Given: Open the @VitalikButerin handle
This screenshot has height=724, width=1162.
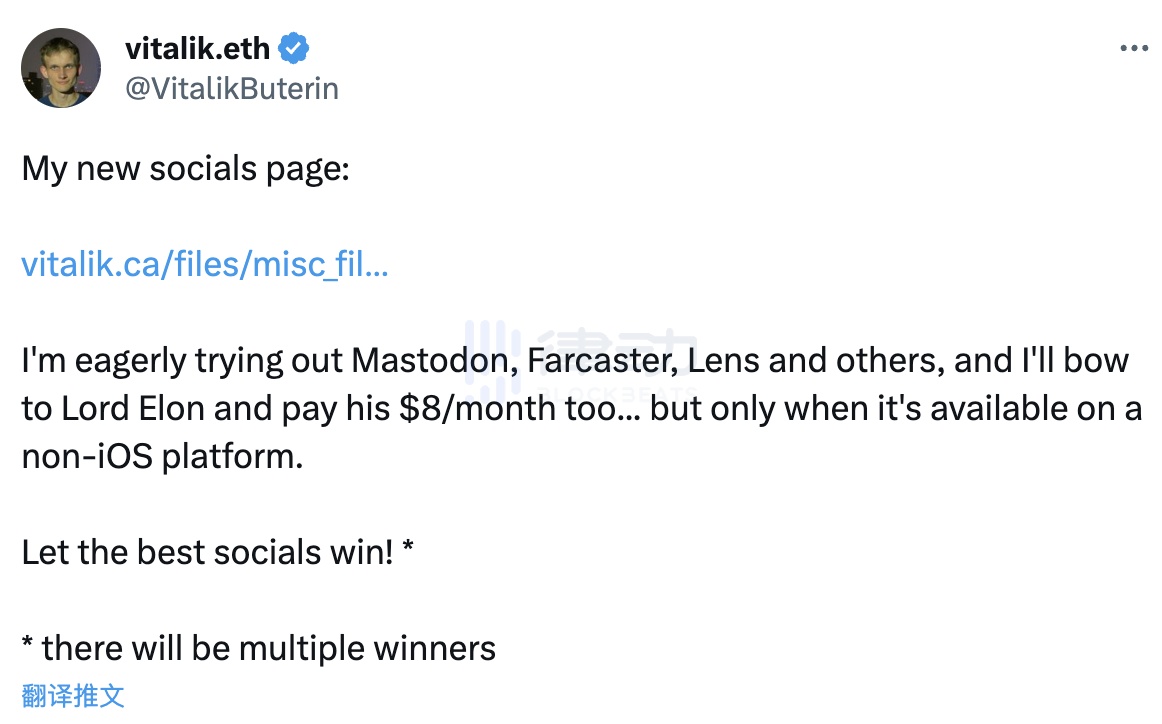Looking at the screenshot, I should click(x=232, y=88).
